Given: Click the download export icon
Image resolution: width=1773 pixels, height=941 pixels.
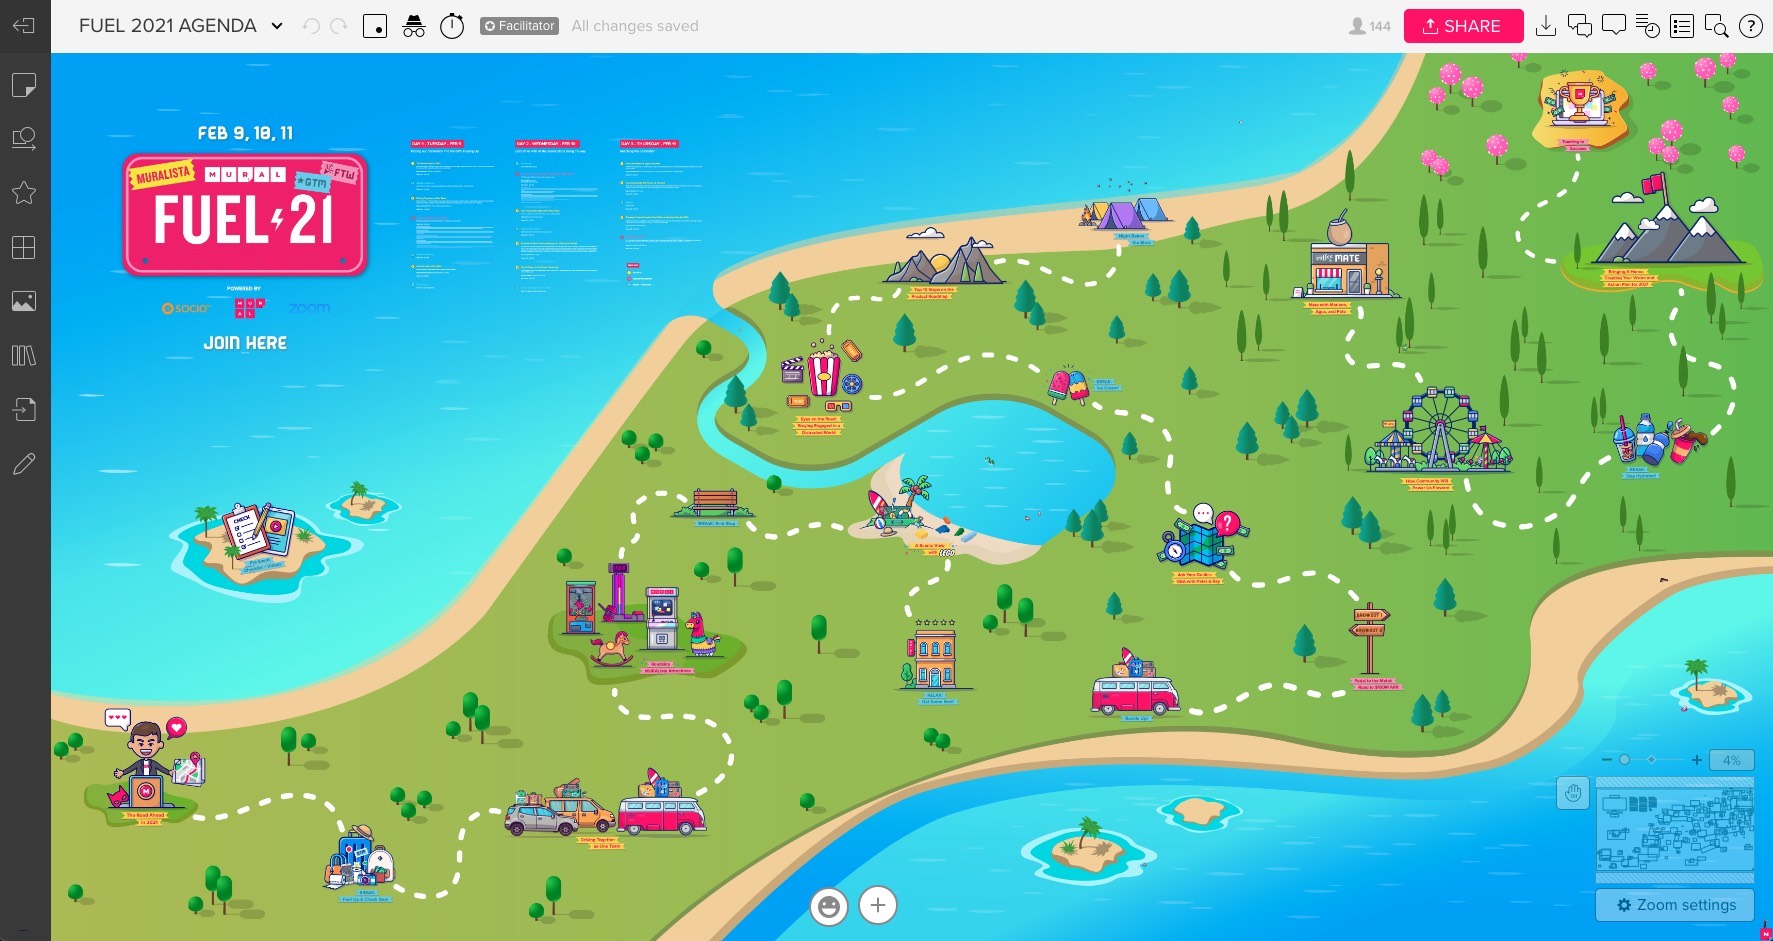Looking at the screenshot, I should click(x=1546, y=26).
